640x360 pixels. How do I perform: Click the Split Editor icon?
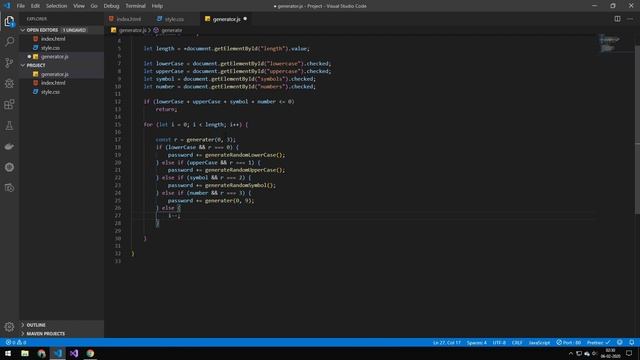(617, 19)
